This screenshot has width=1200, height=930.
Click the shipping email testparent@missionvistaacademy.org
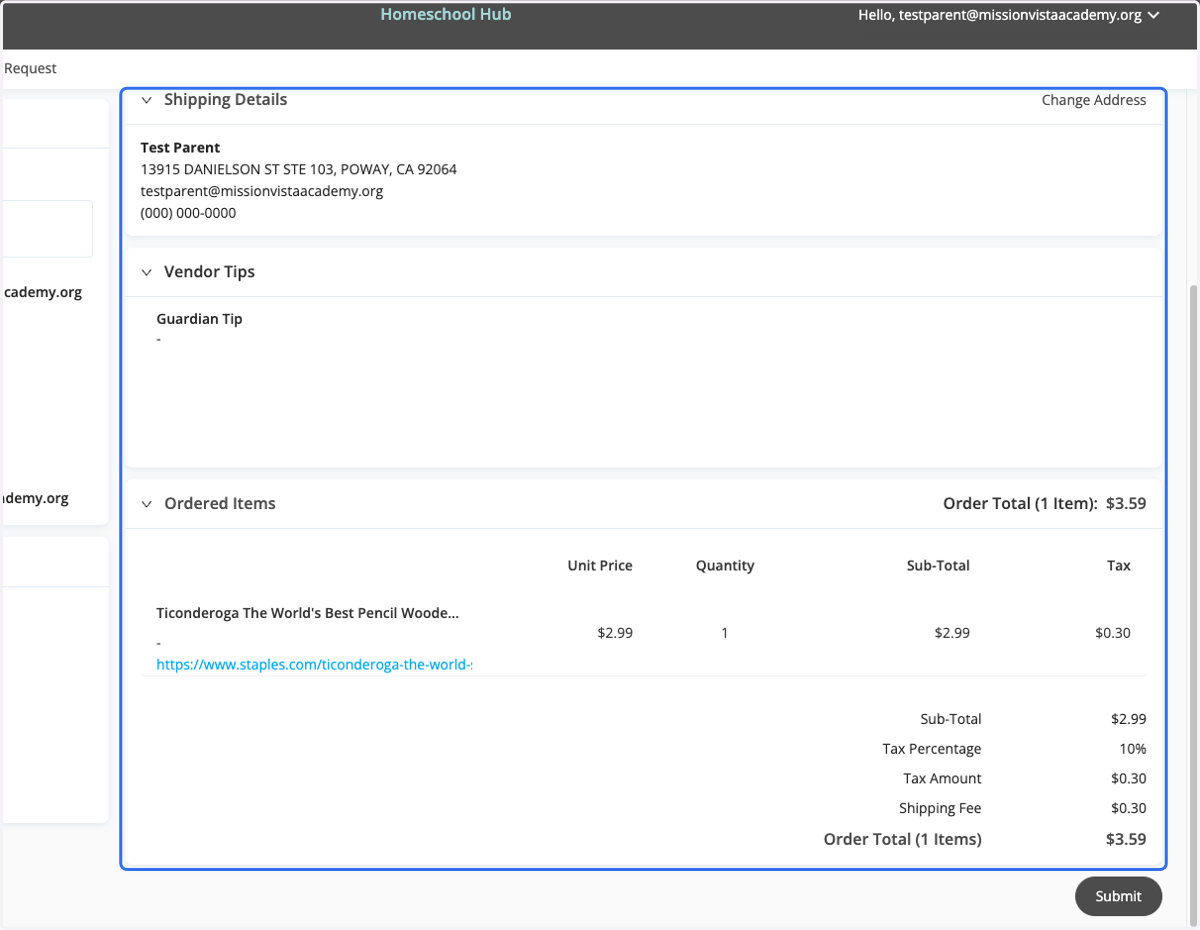(x=262, y=191)
